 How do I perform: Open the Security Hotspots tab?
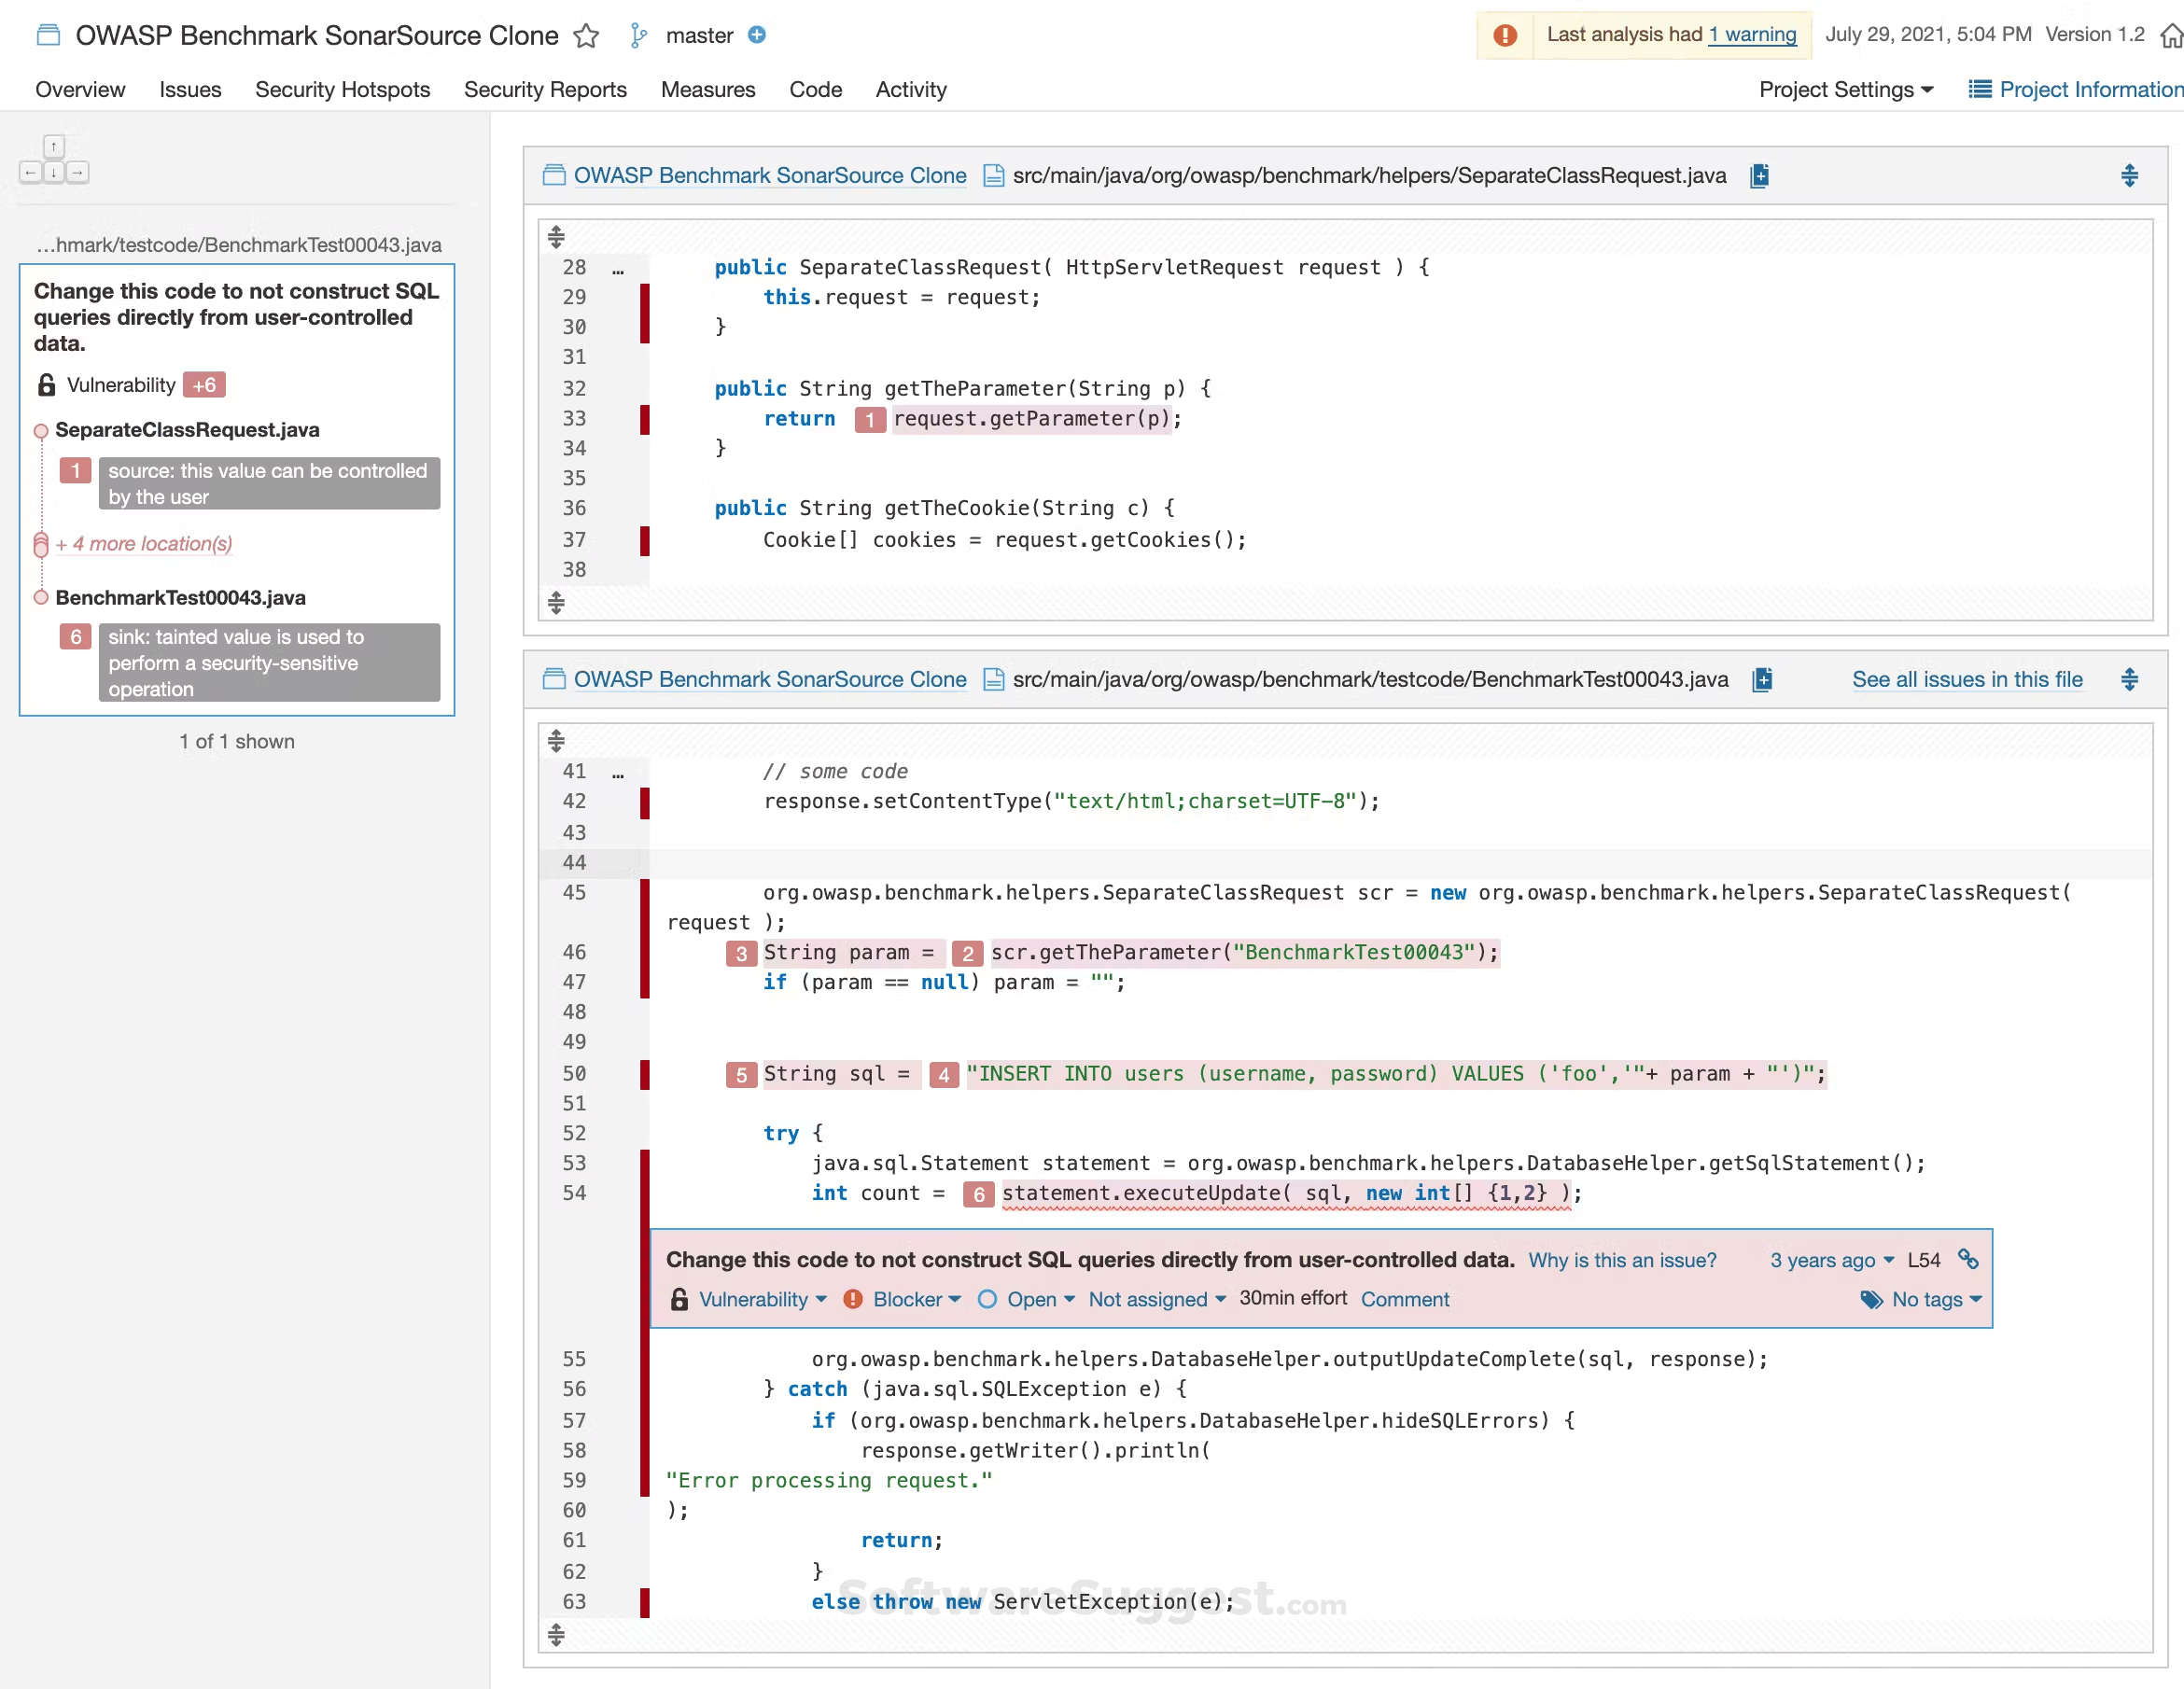(342, 90)
